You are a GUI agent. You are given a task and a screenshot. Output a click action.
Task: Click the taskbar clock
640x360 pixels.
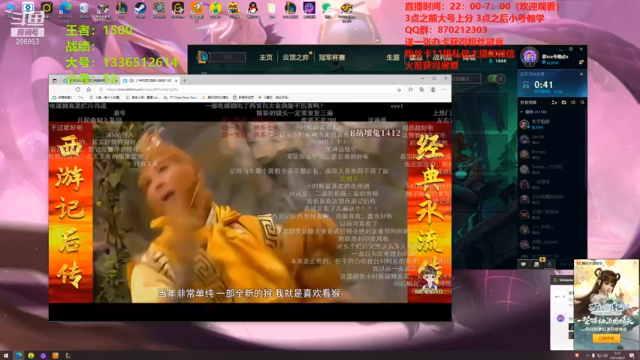click(x=618, y=356)
